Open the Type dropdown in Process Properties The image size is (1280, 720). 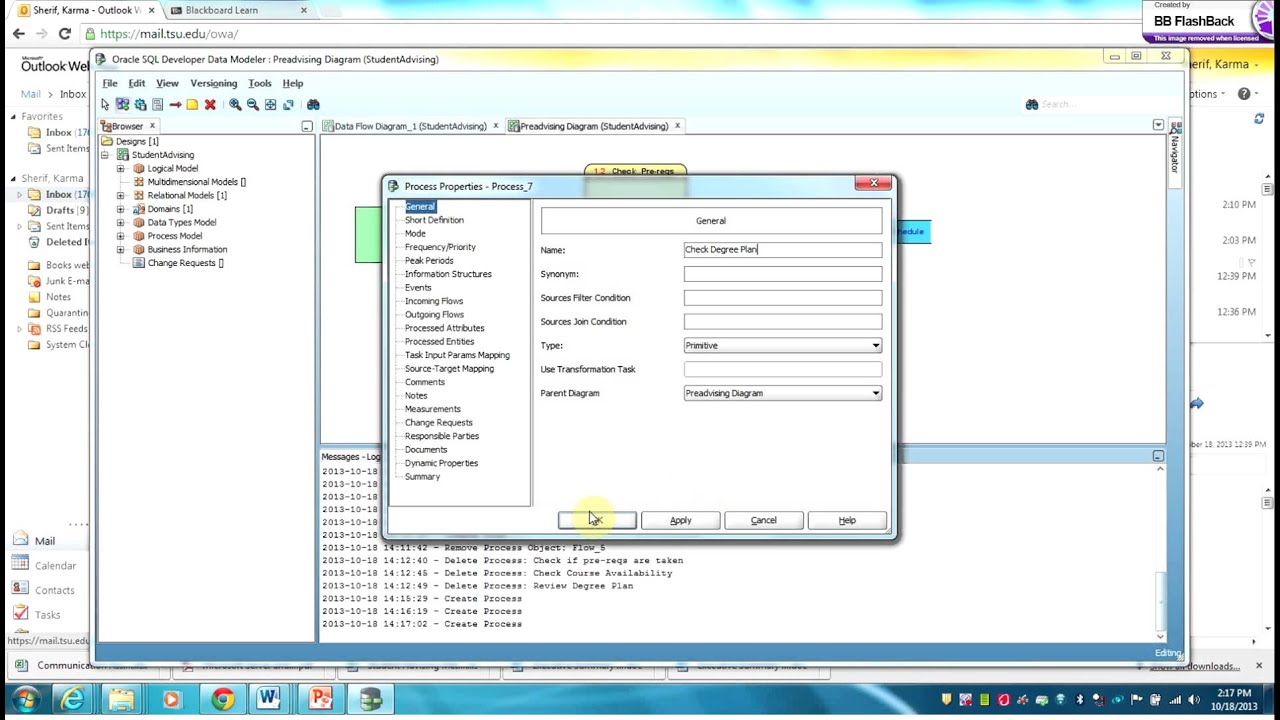876,346
